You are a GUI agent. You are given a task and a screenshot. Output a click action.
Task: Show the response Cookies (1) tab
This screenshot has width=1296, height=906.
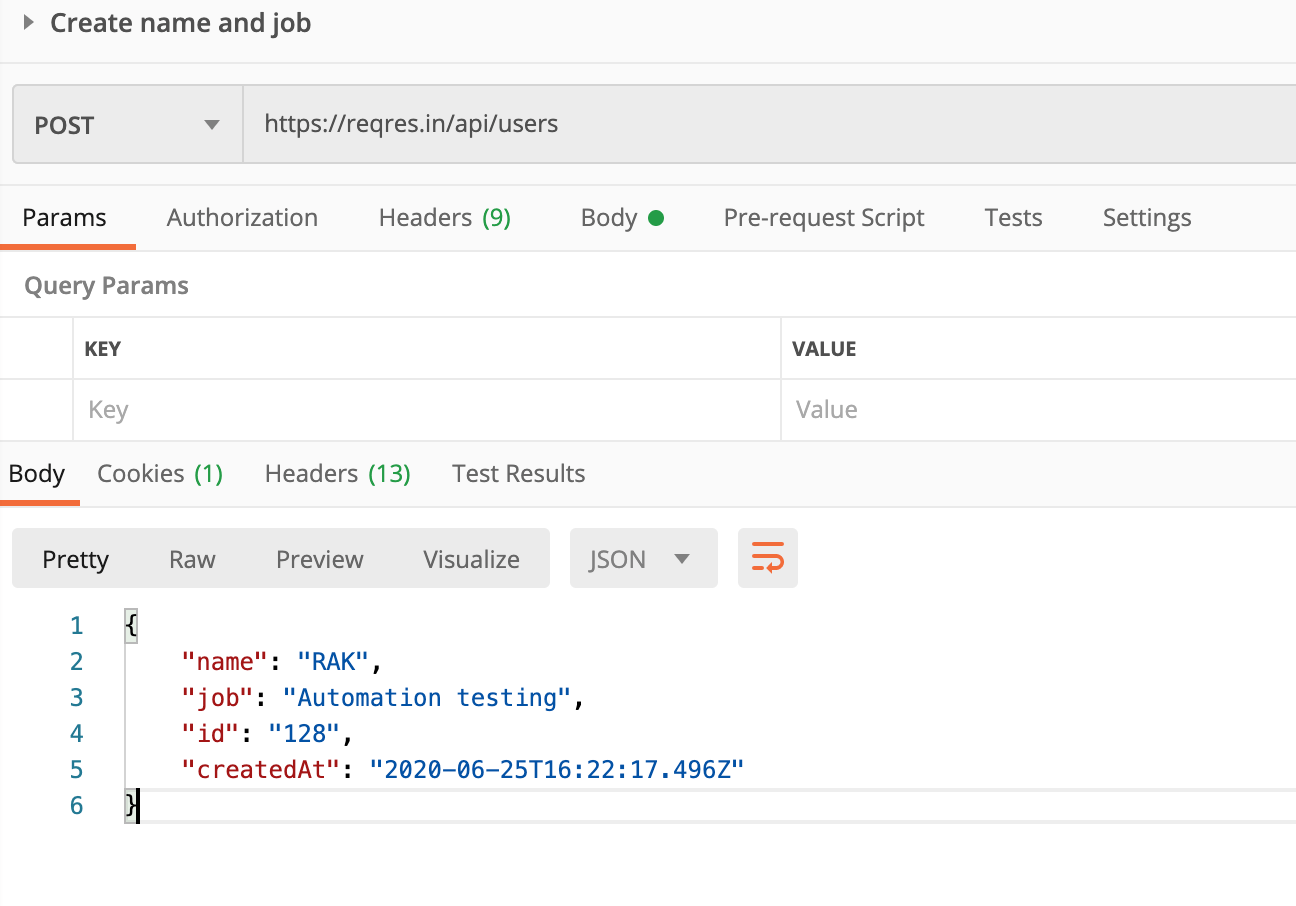[159, 474]
